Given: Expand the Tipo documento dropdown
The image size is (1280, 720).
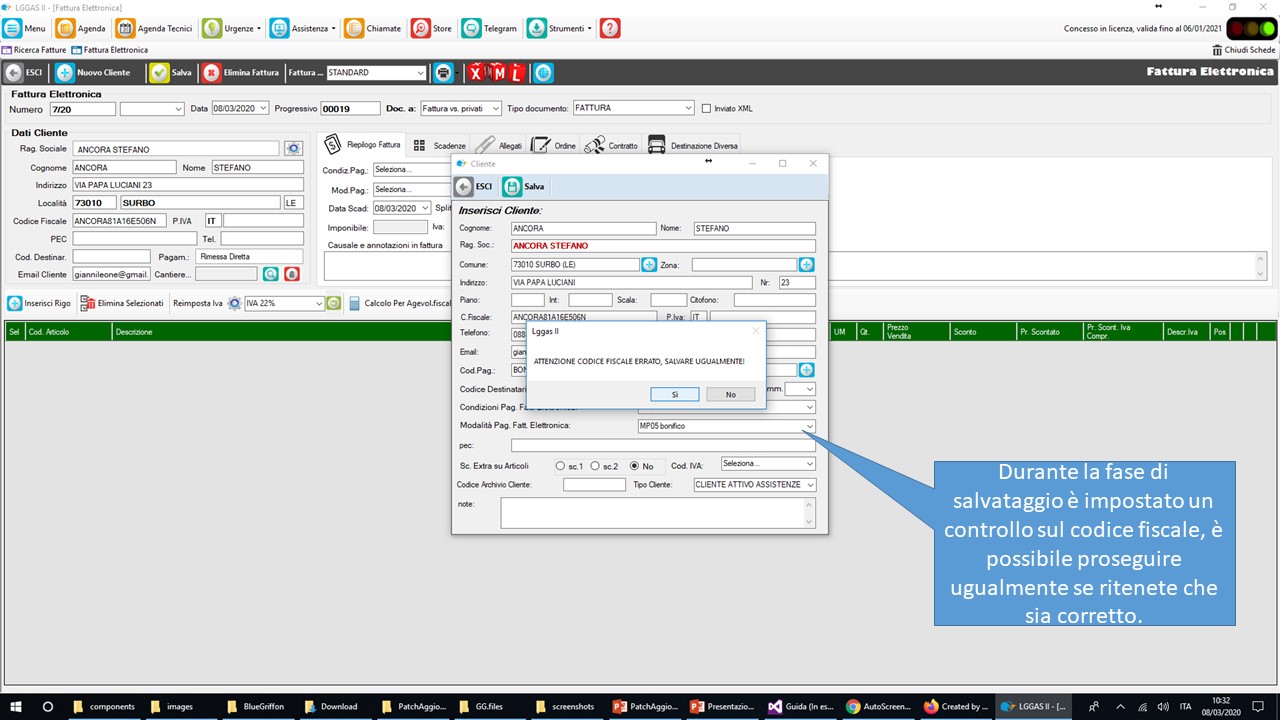Looking at the screenshot, I should (x=688, y=108).
